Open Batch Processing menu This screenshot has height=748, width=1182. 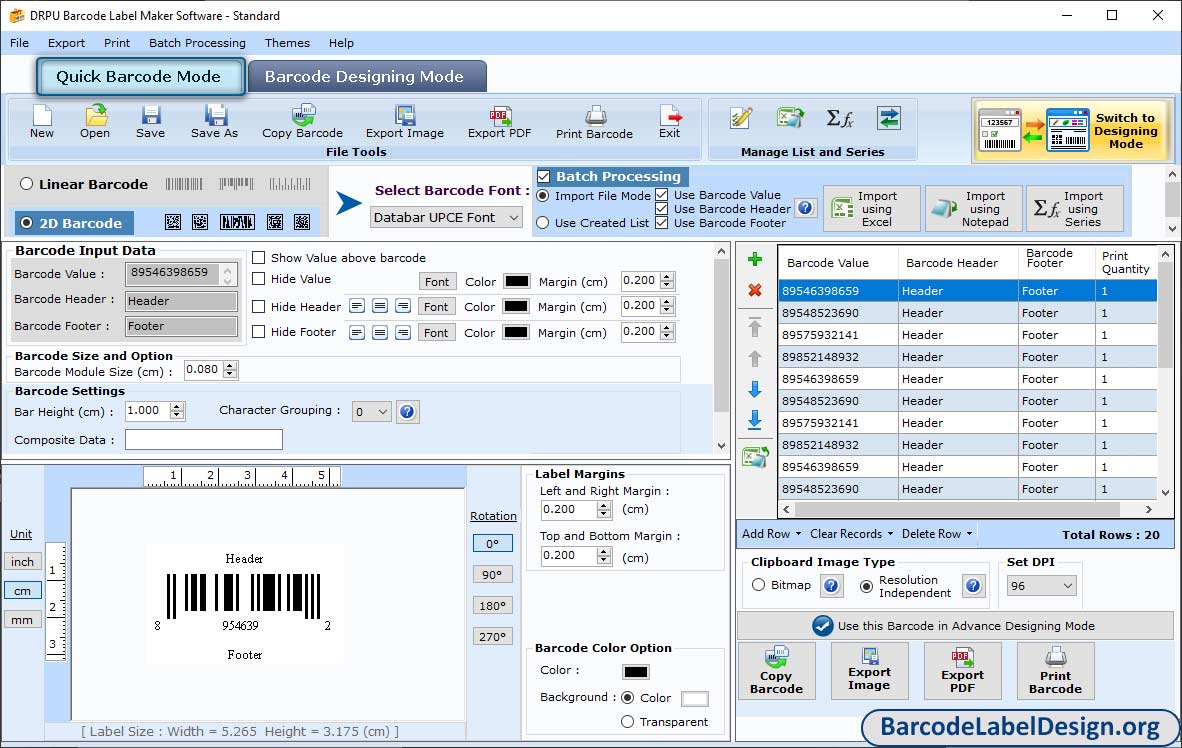(198, 43)
